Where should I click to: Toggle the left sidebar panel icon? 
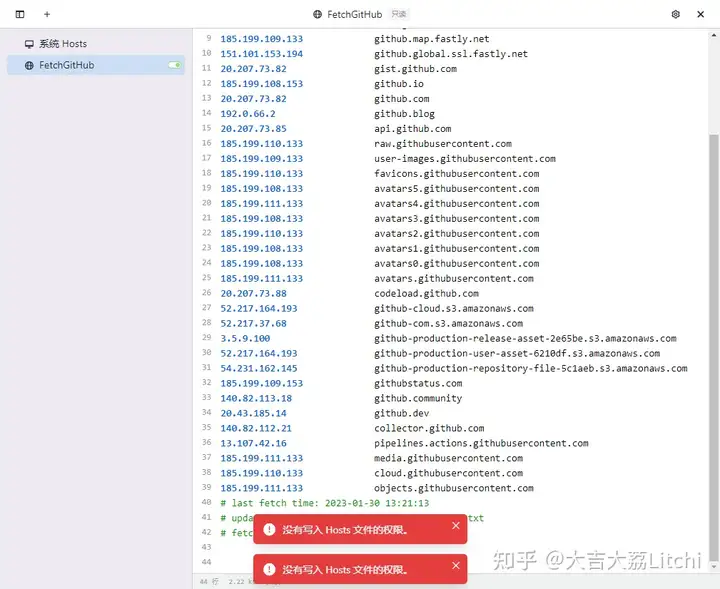20,14
